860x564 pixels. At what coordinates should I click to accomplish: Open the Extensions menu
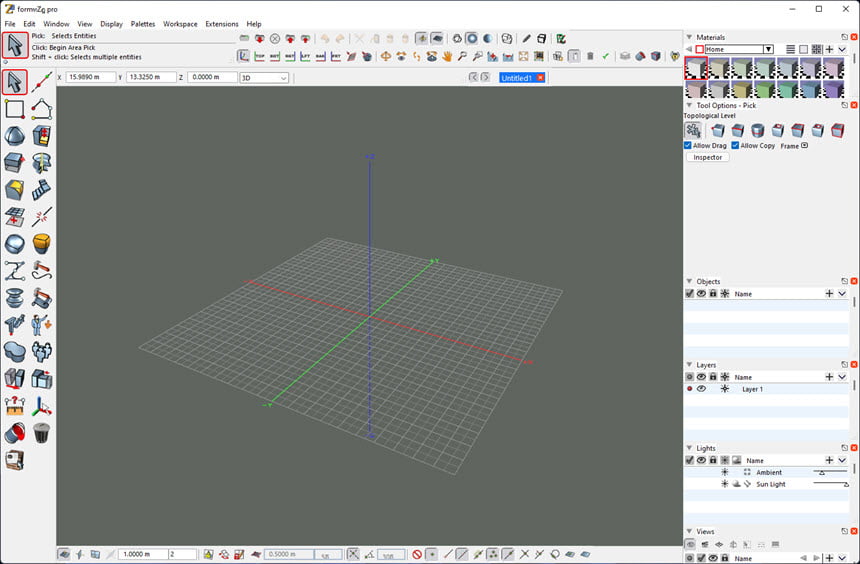222,24
